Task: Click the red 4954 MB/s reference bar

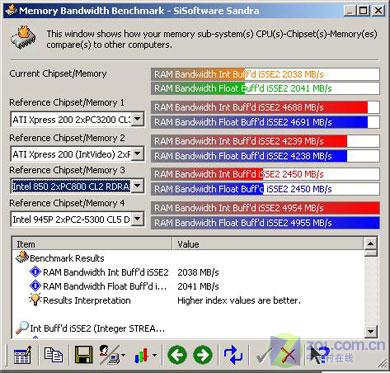Action: tap(265, 208)
